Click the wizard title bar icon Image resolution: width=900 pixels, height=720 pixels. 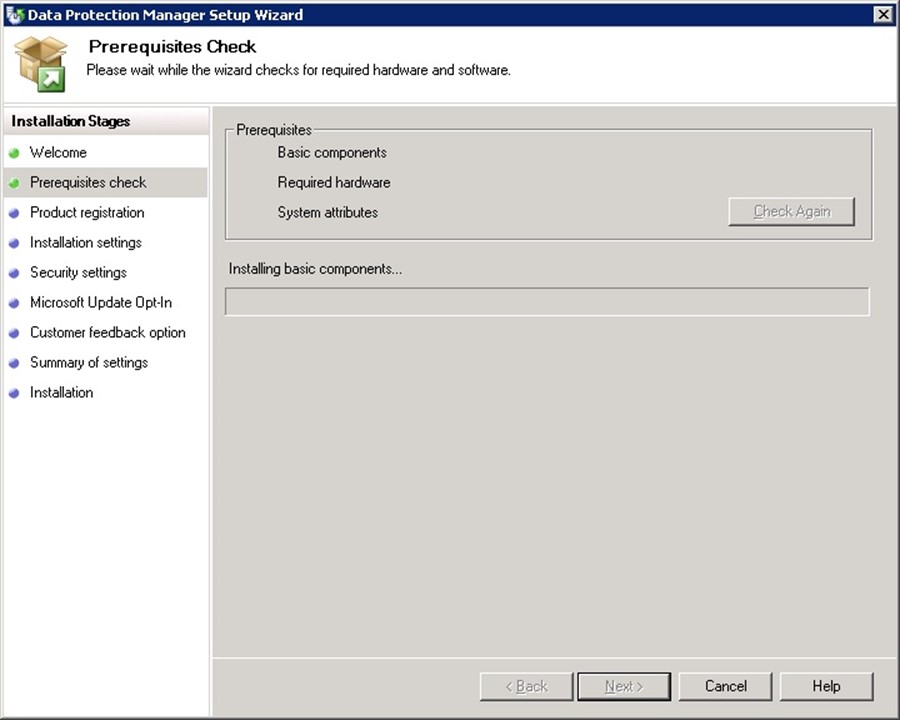coord(14,14)
